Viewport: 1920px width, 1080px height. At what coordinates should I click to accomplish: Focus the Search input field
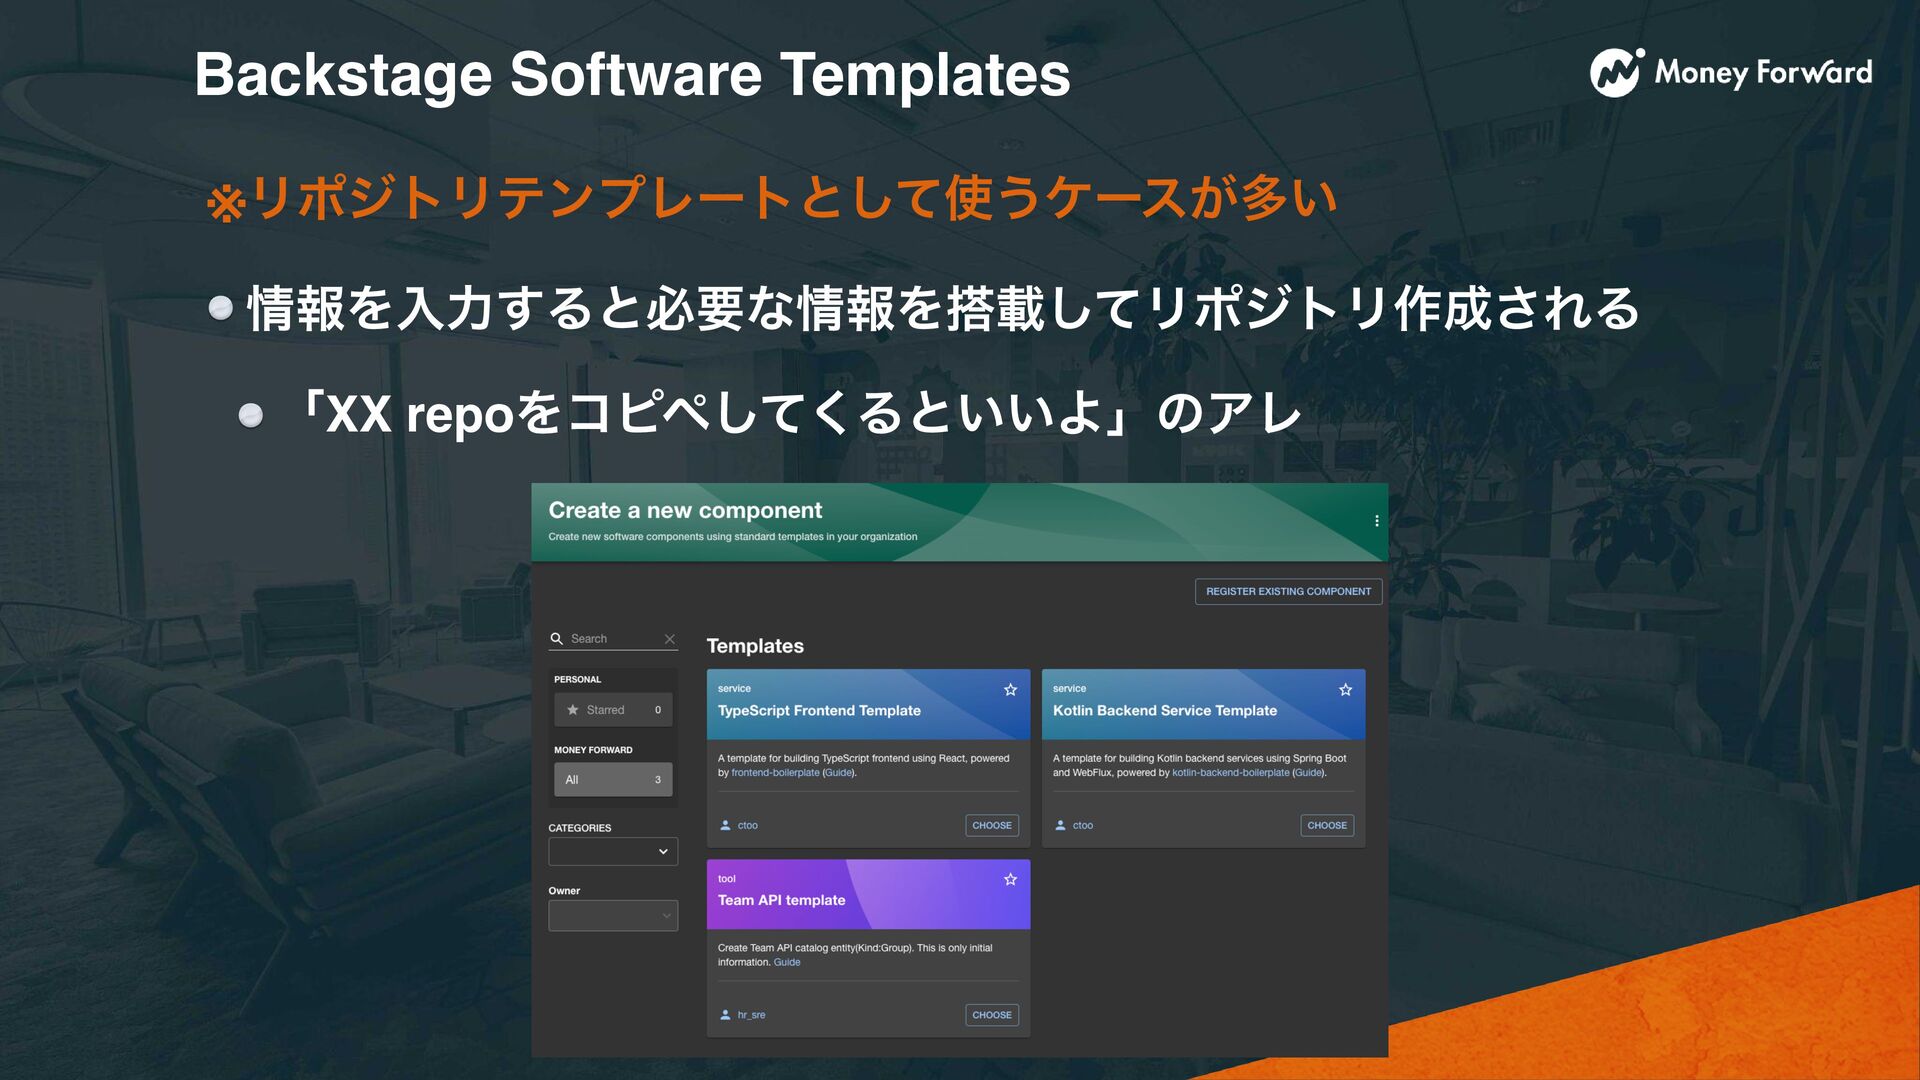coord(613,639)
